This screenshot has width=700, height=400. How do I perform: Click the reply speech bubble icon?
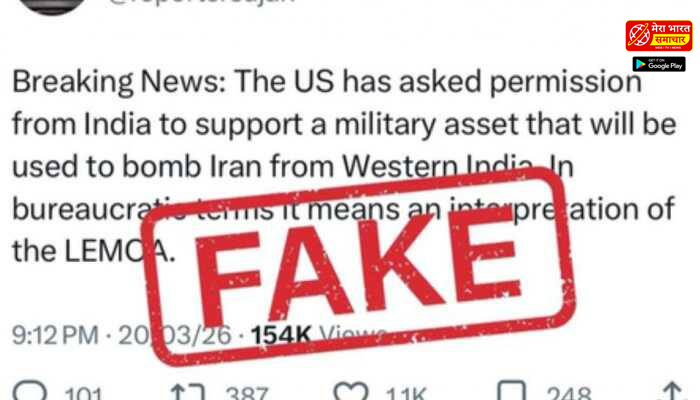point(29,391)
